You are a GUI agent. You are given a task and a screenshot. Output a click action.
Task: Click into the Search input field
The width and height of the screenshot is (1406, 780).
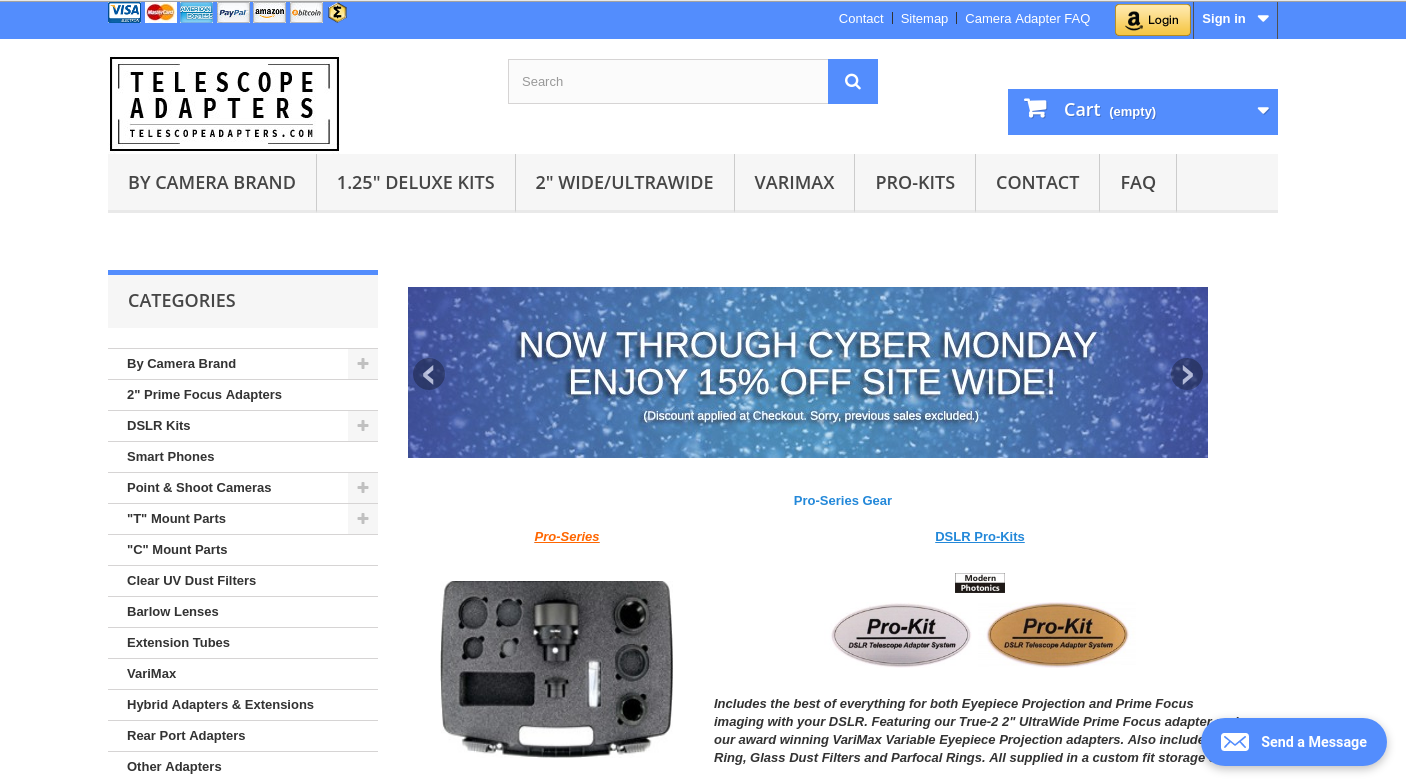pyautogui.click(x=668, y=82)
